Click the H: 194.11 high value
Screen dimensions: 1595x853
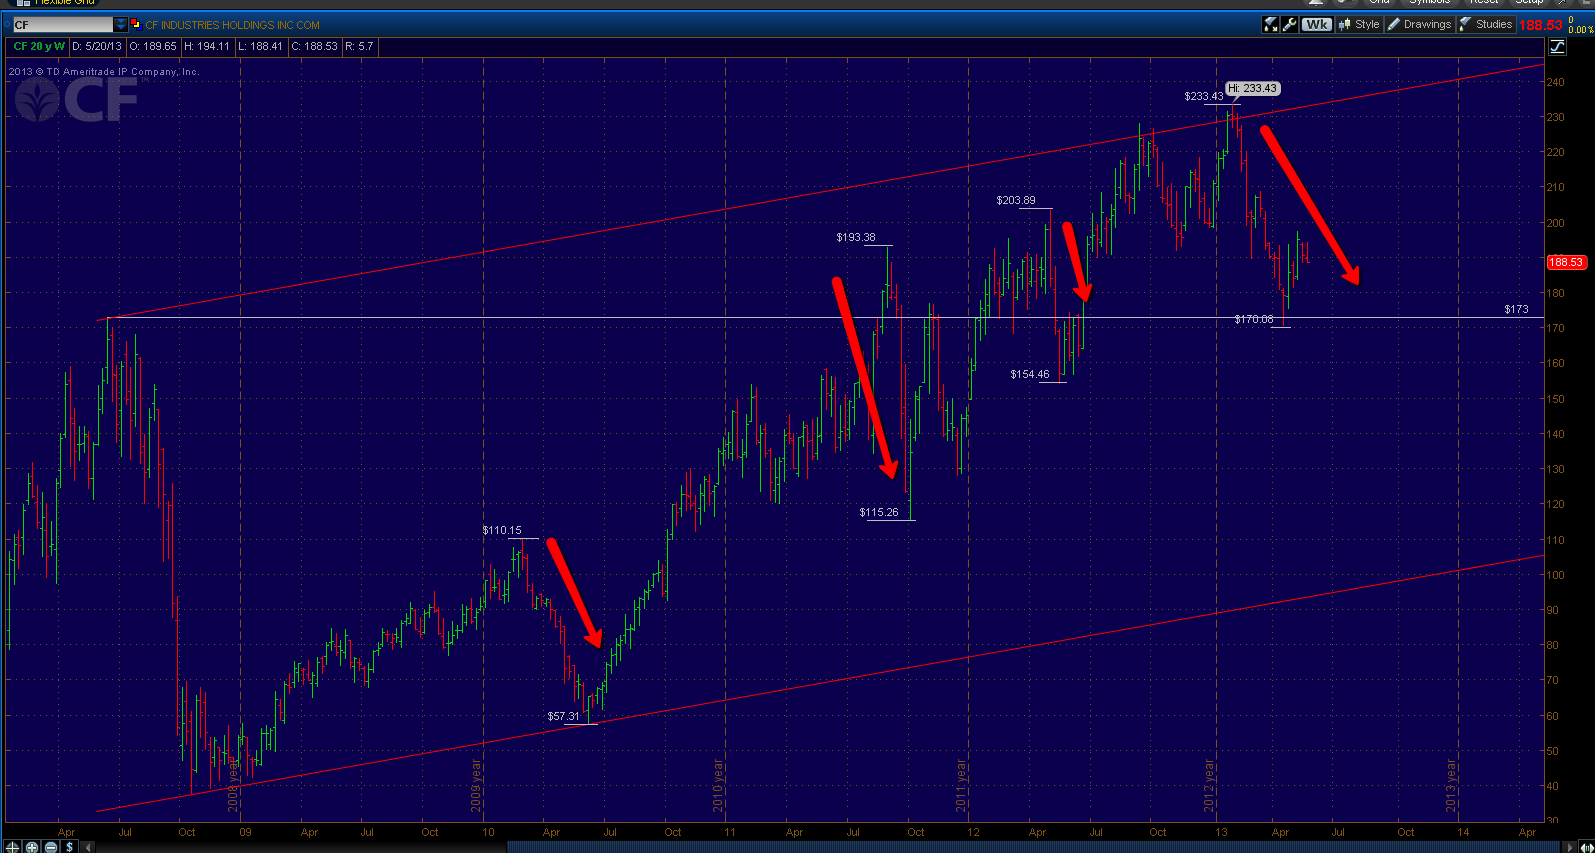pyautogui.click(x=207, y=46)
